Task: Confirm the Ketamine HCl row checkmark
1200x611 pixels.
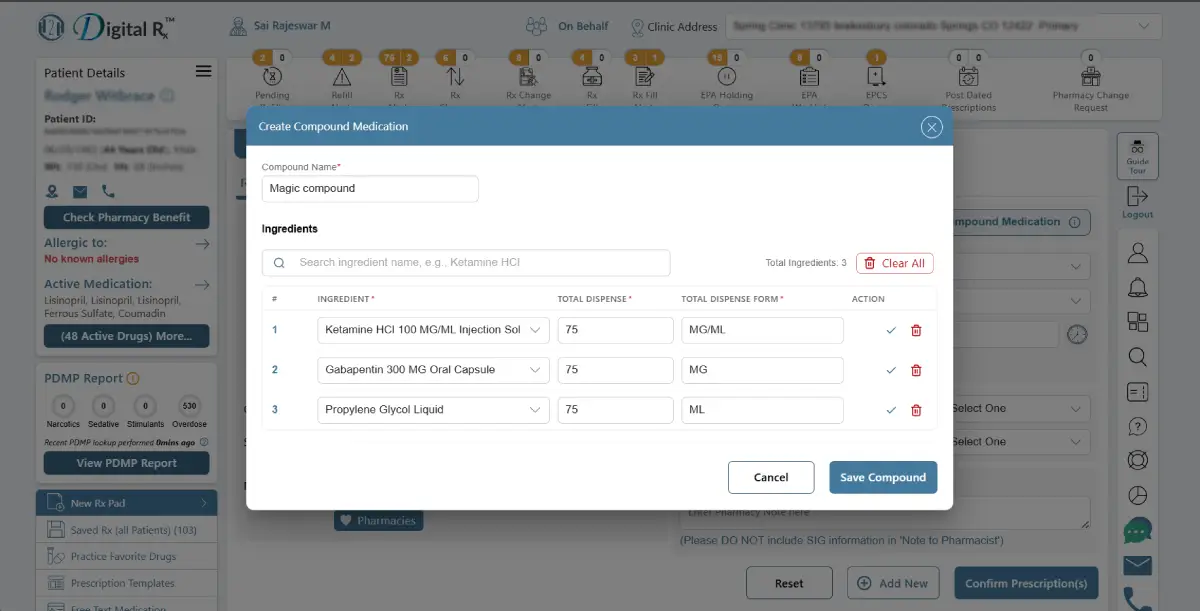Action: pyautogui.click(x=891, y=330)
